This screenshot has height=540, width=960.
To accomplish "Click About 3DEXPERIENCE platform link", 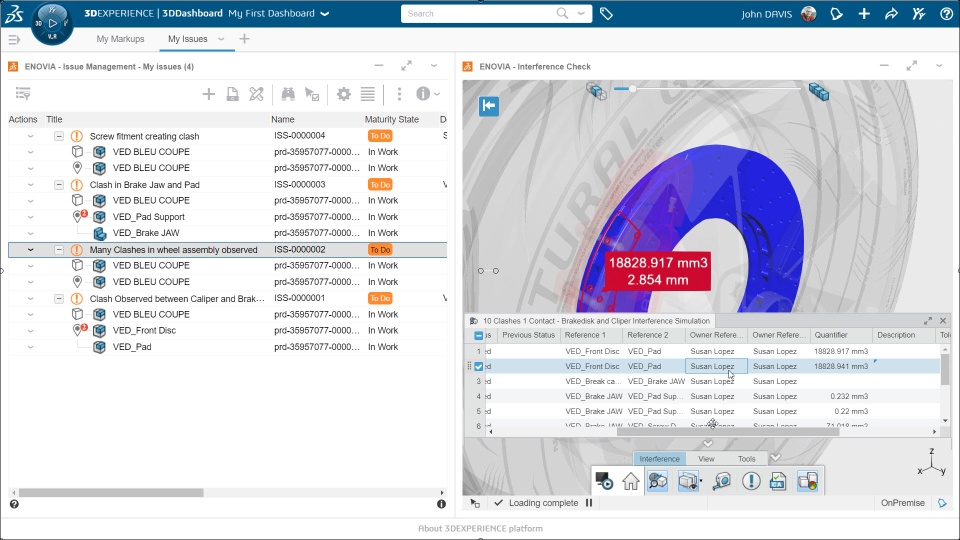I will click(480, 528).
